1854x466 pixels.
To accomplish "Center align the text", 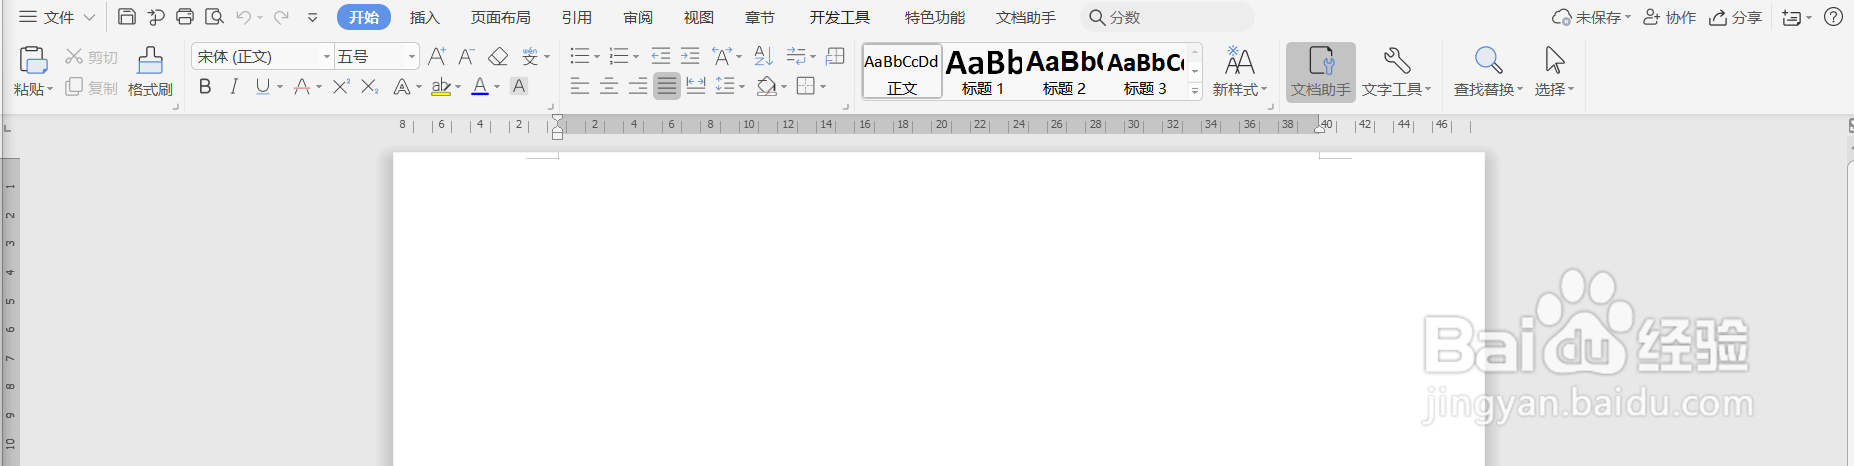I will tap(609, 87).
